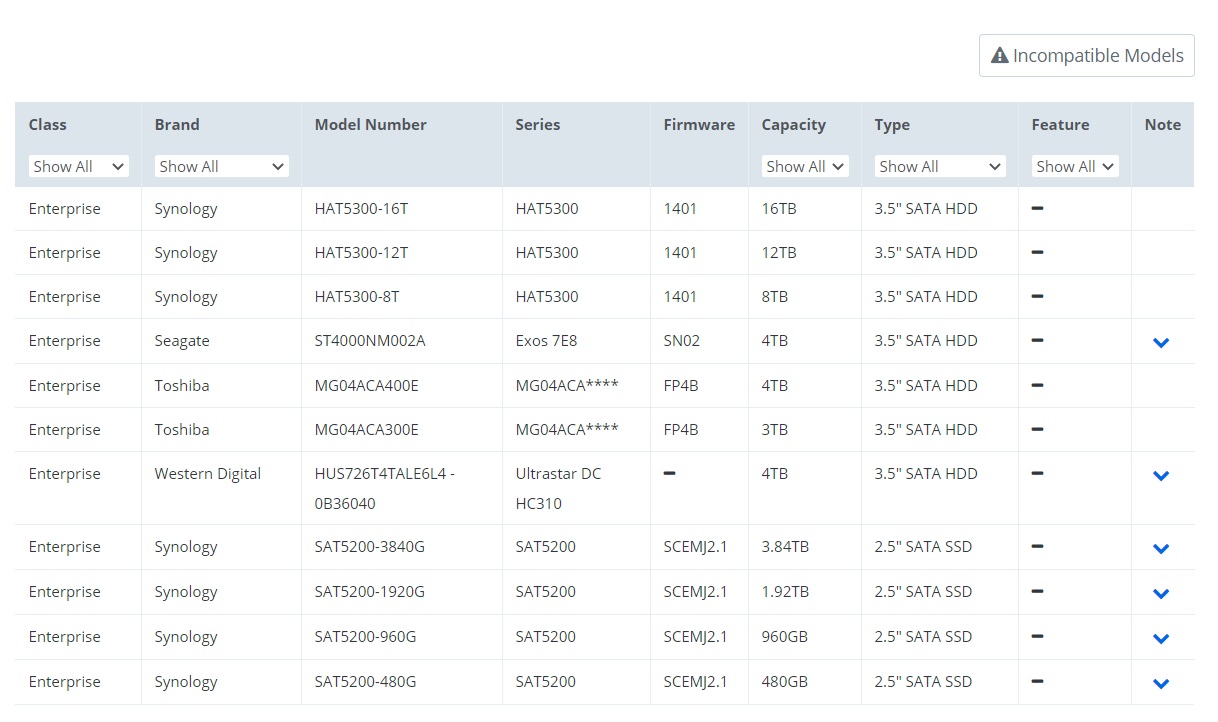
Task: Expand the note for SAT5200-480G
Action: tap(1161, 683)
